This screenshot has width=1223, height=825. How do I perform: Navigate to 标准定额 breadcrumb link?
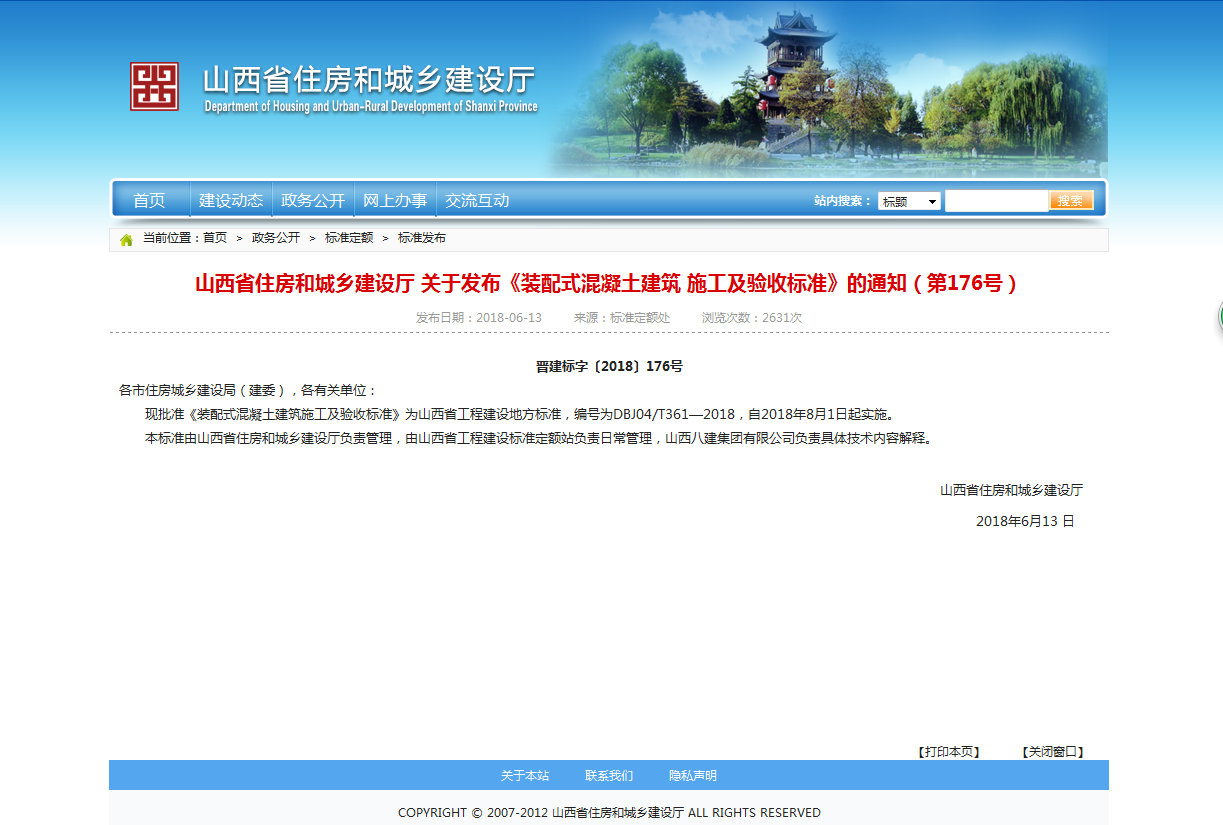pos(349,238)
